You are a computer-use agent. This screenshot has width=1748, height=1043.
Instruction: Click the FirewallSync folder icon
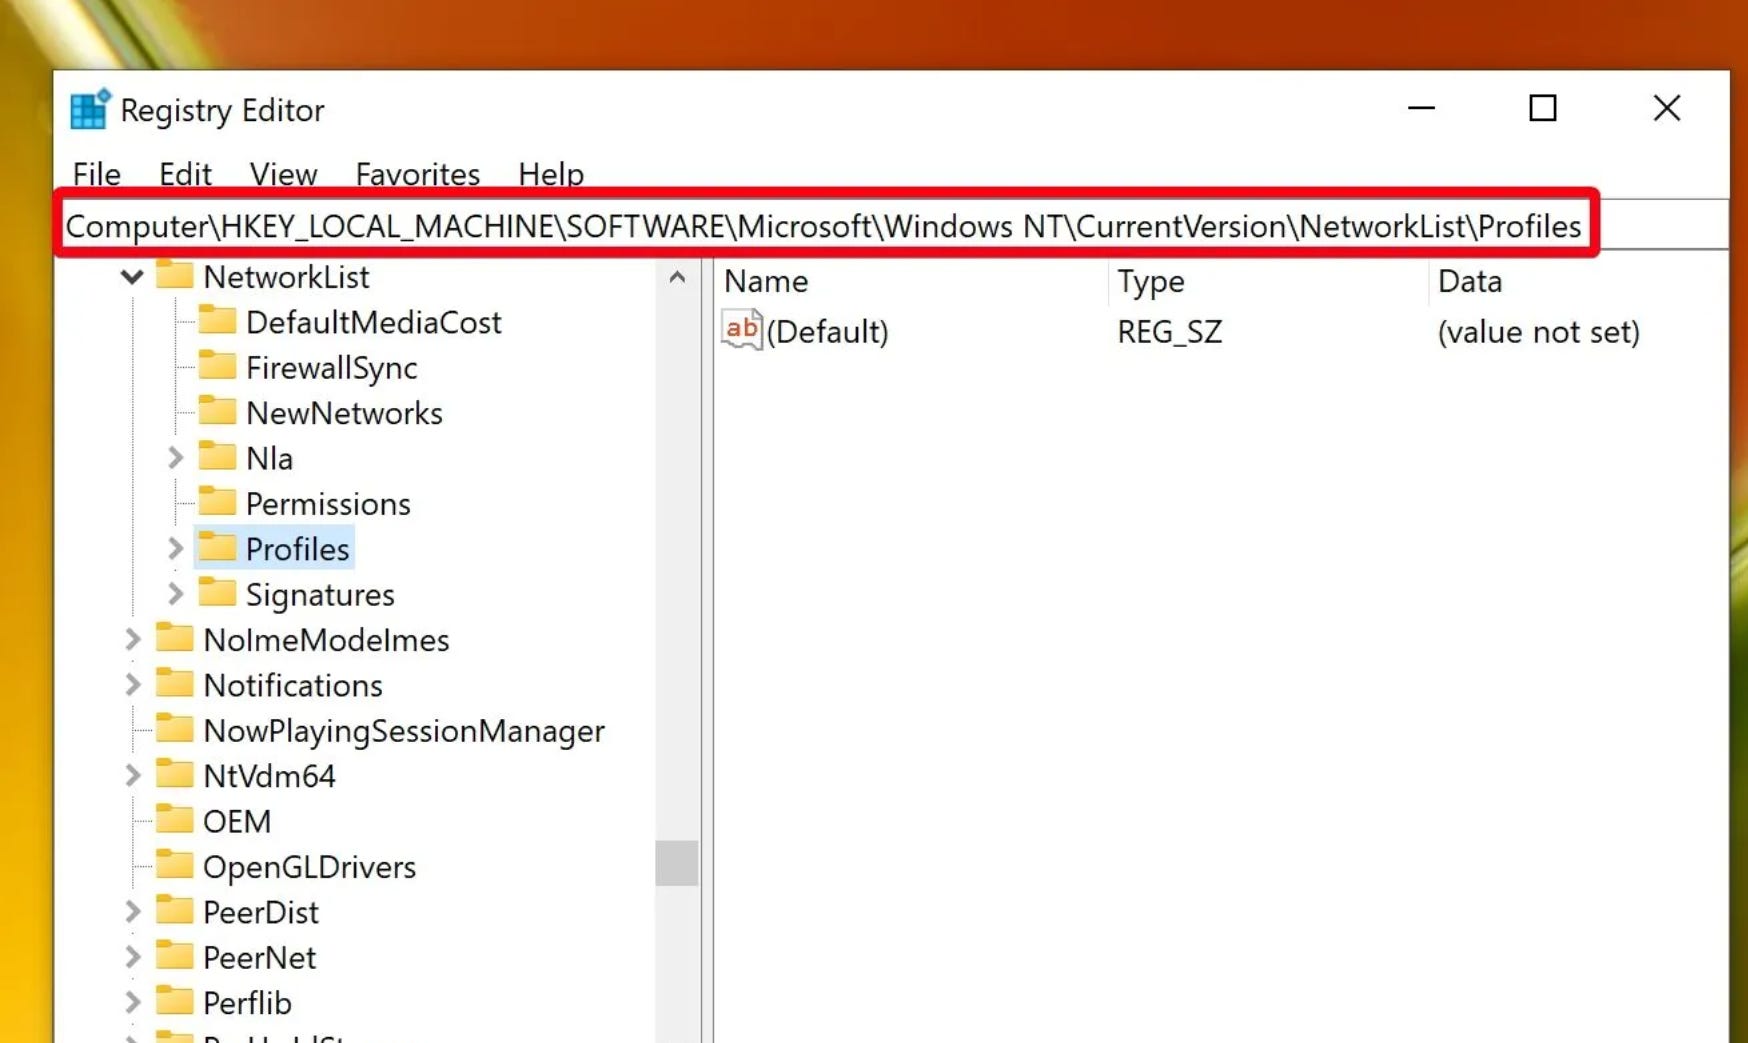pos(217,365)
